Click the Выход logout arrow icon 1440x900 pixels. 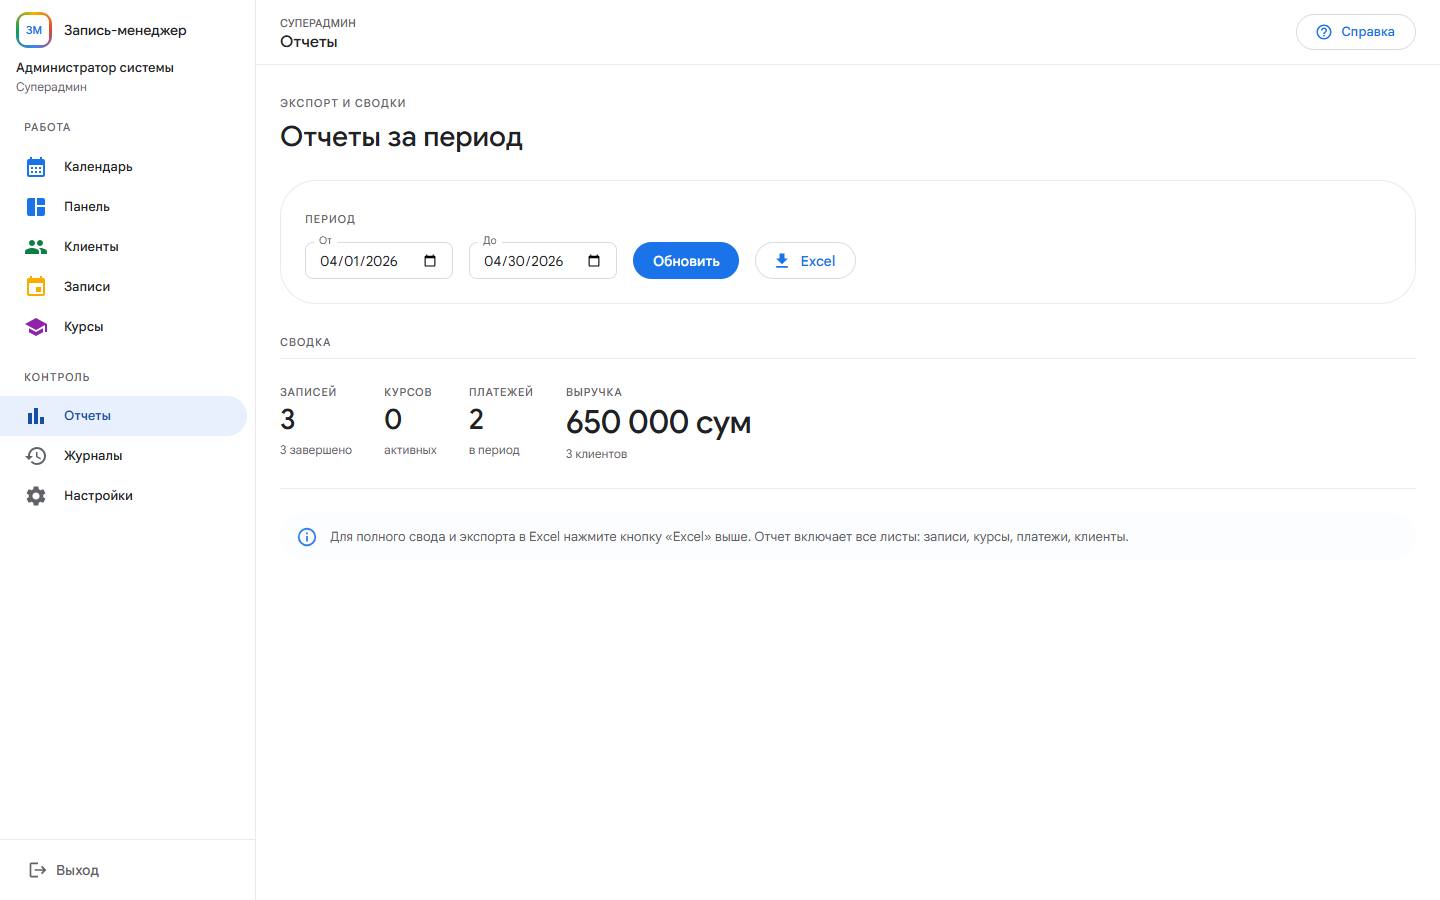tap(37, 870)
